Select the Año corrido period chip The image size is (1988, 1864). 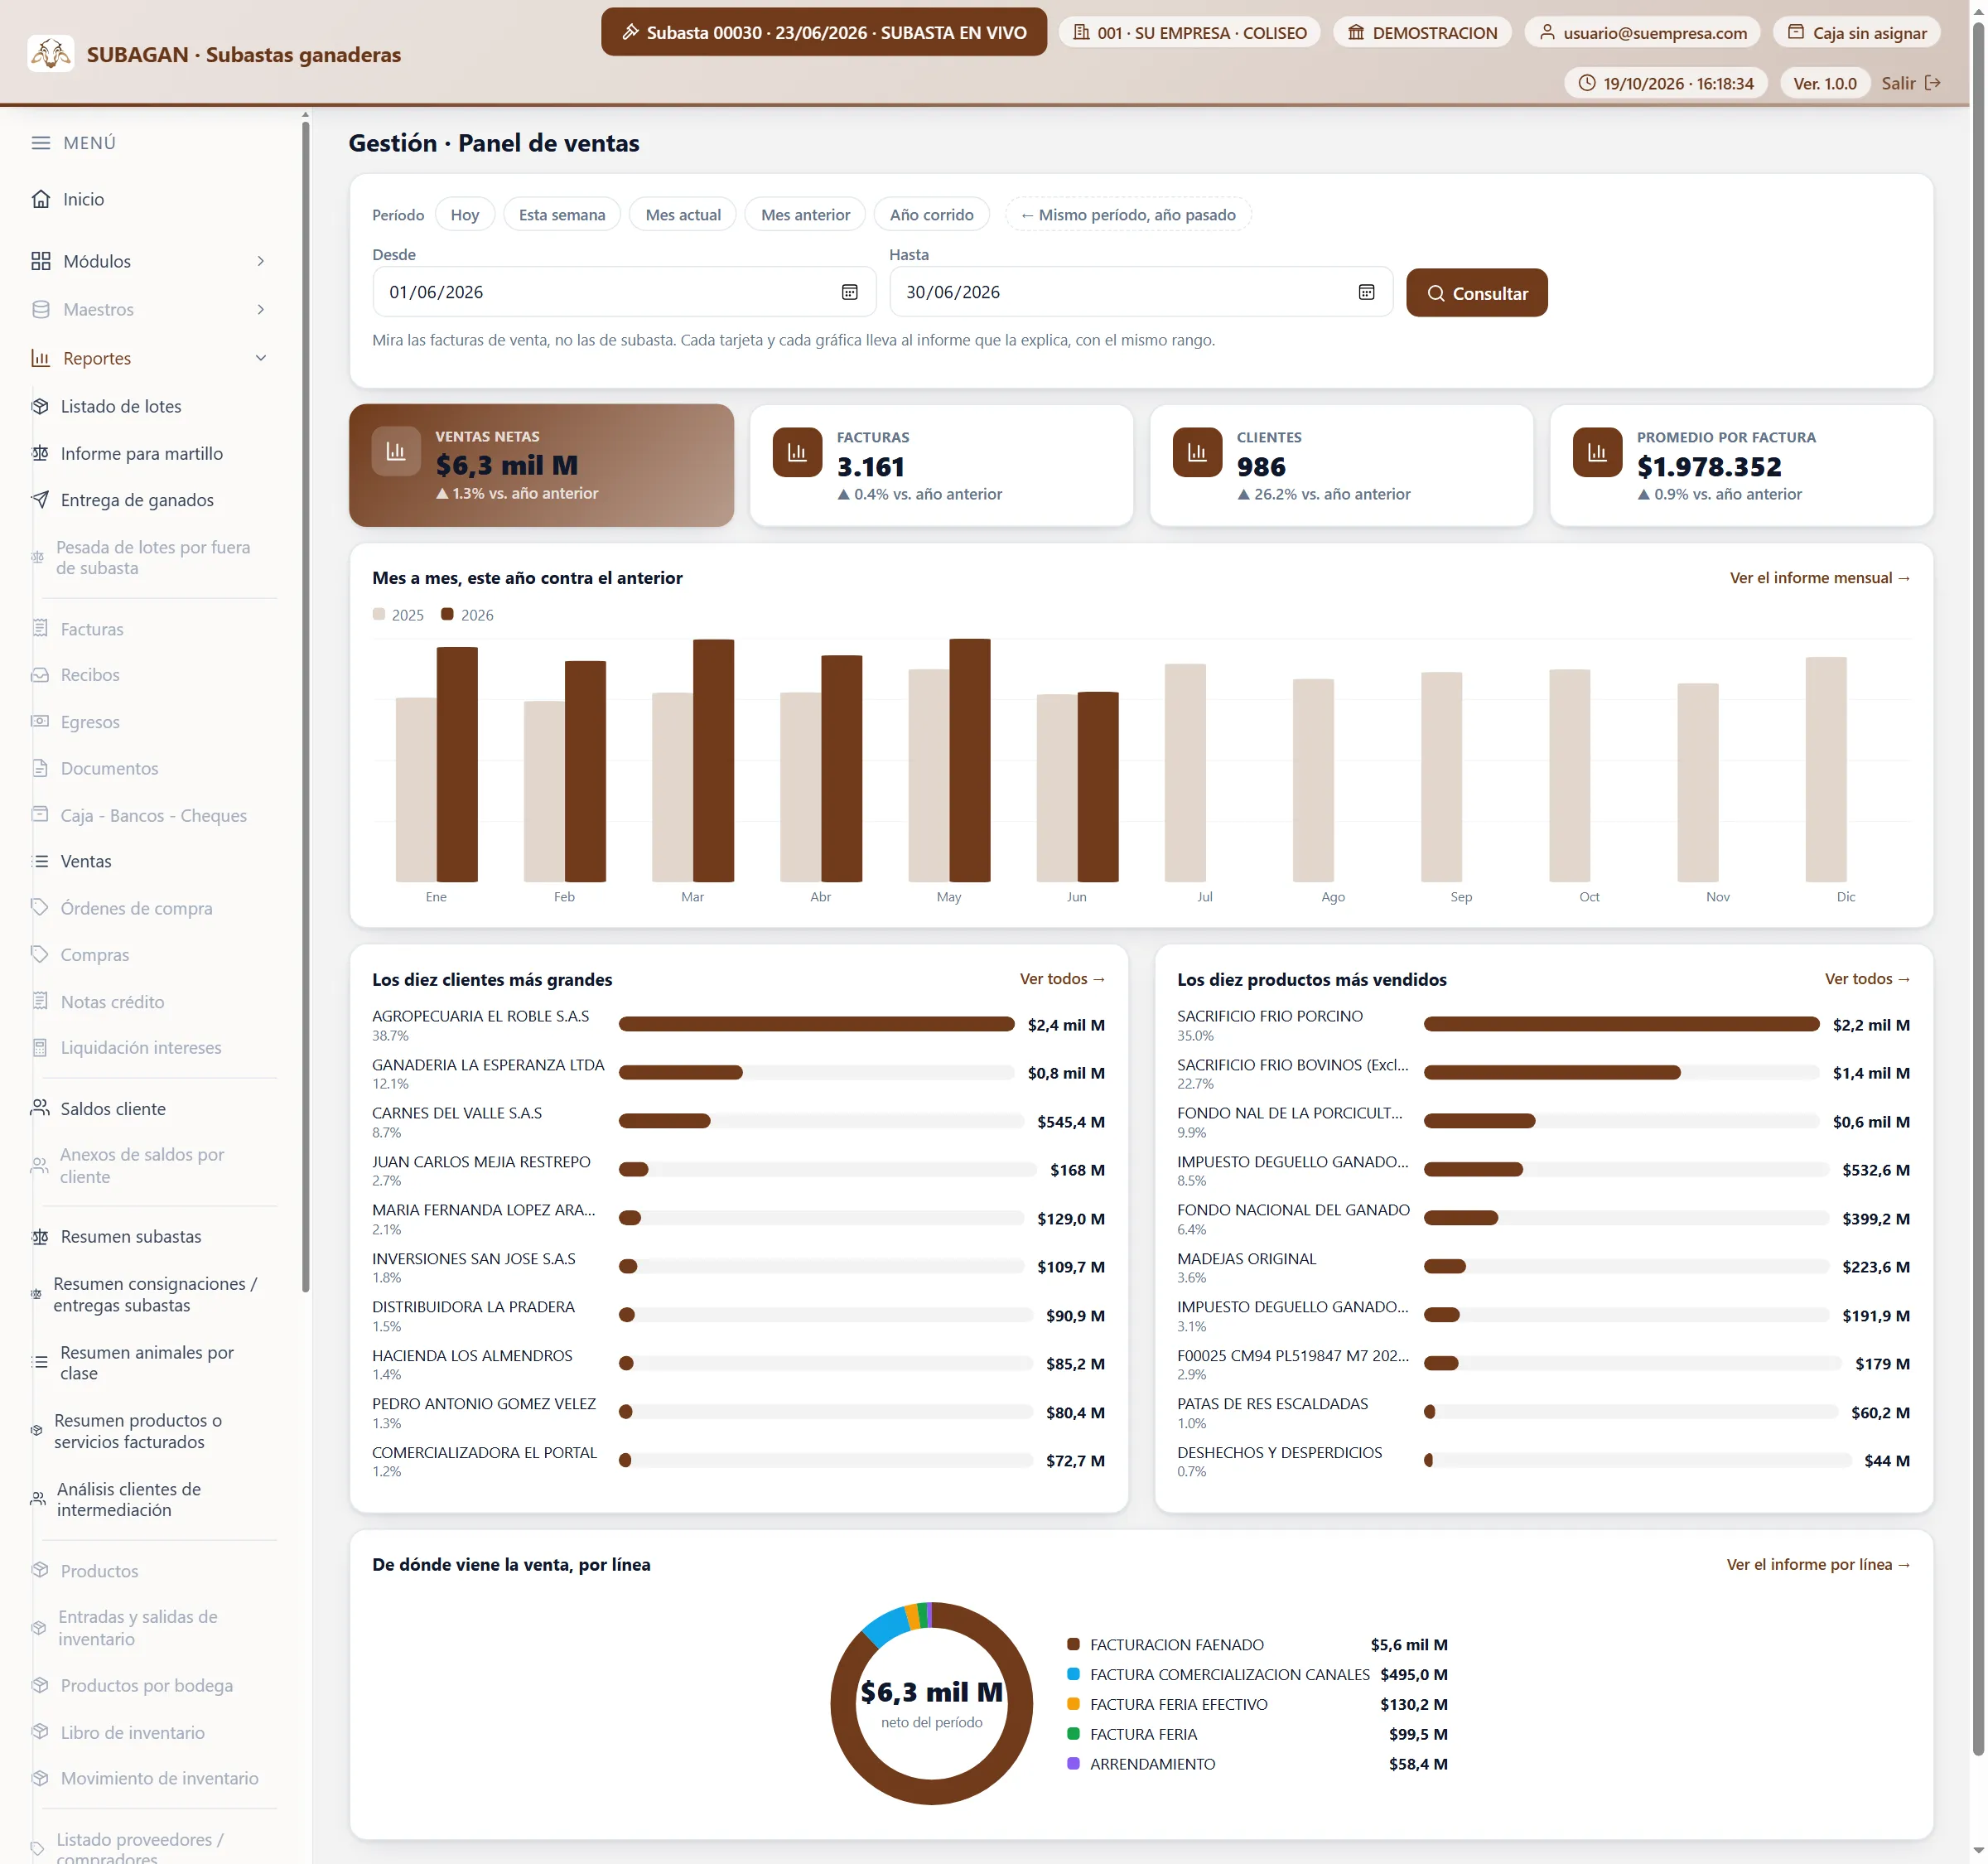[931, 214]
